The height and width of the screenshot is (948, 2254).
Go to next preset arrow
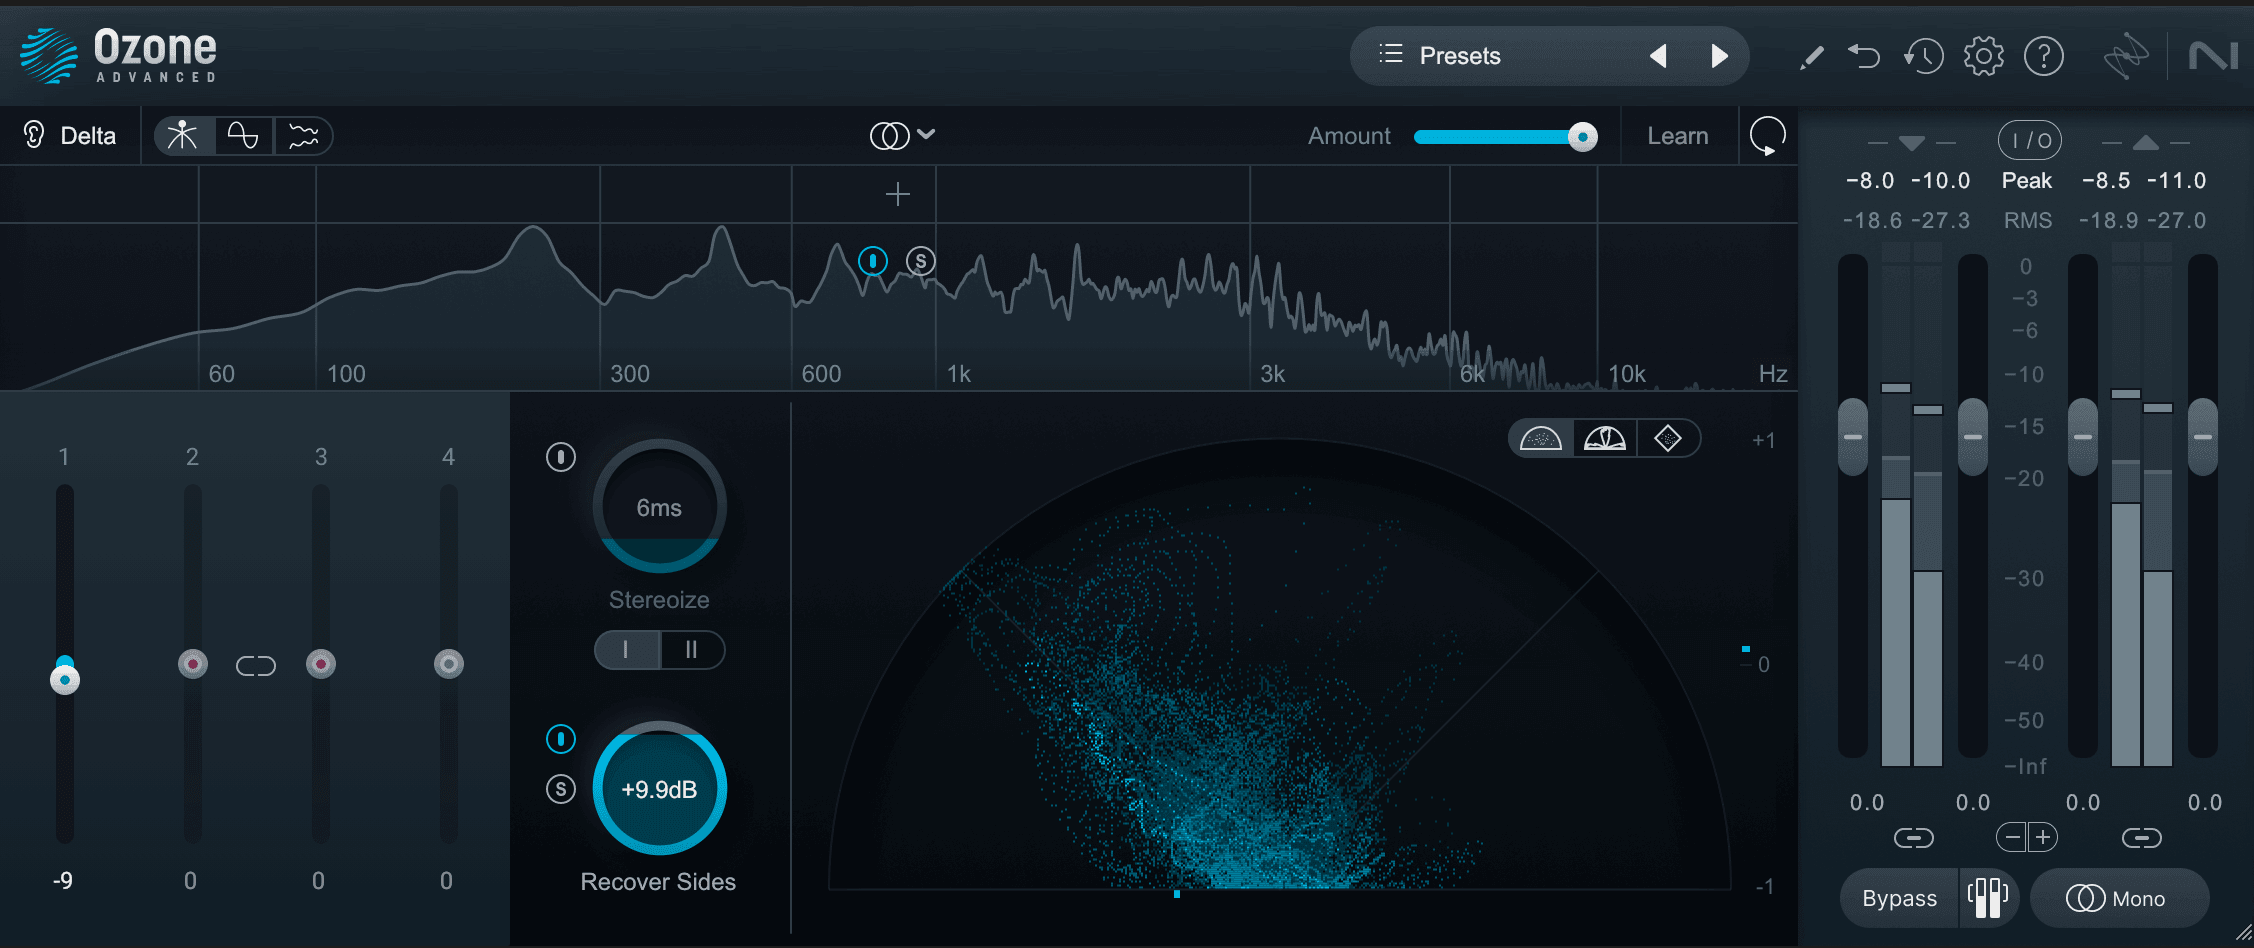pos(1719,56)
